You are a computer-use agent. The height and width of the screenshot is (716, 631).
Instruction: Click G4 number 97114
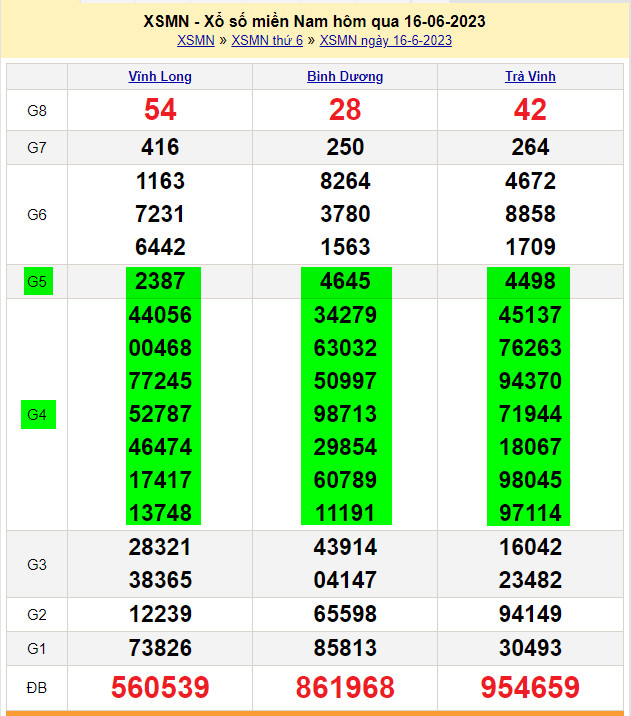pos(530,513)
